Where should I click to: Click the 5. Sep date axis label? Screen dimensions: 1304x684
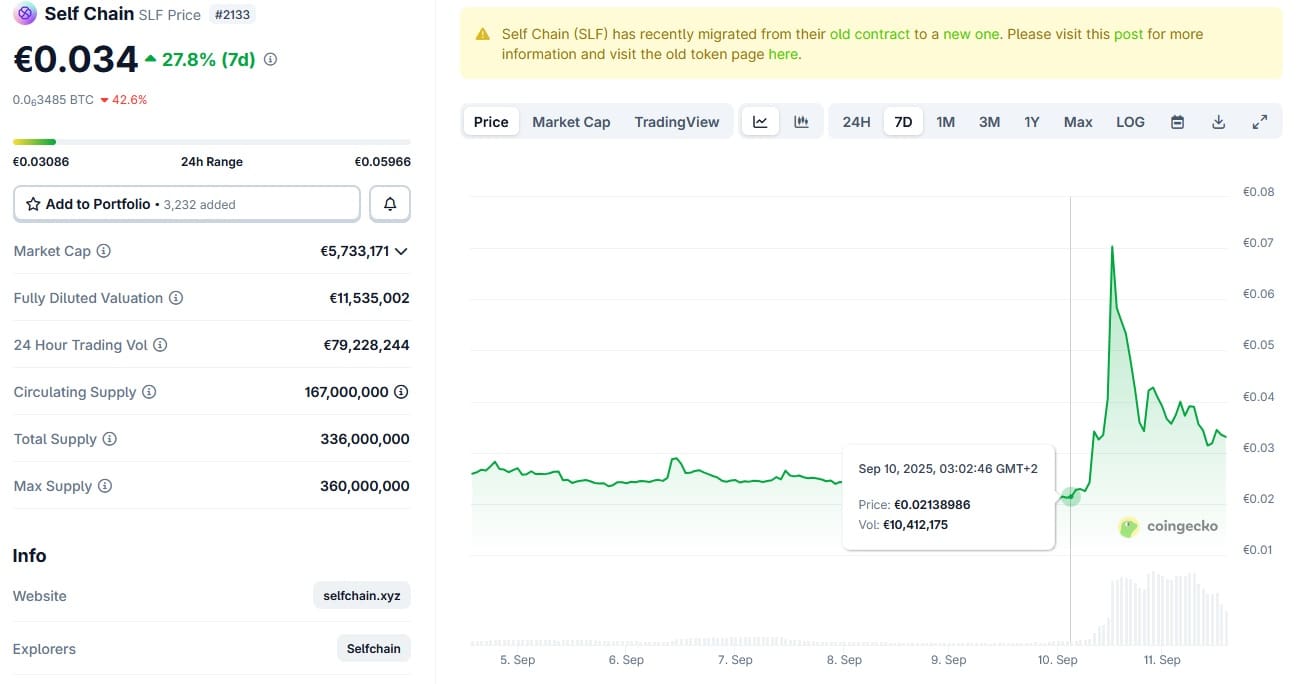tap(517, 660)
